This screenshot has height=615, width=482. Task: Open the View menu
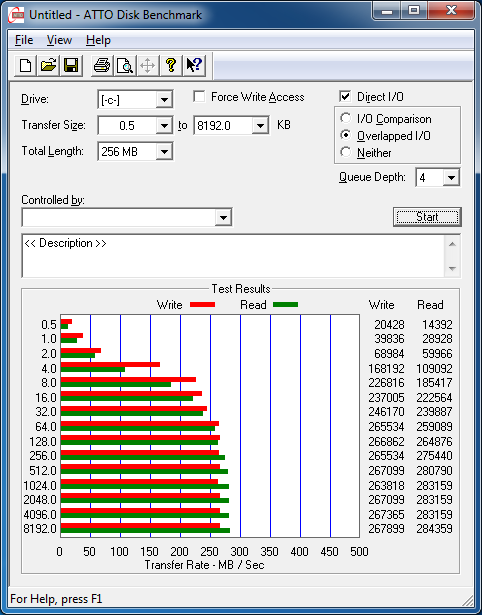click(59, 40)
